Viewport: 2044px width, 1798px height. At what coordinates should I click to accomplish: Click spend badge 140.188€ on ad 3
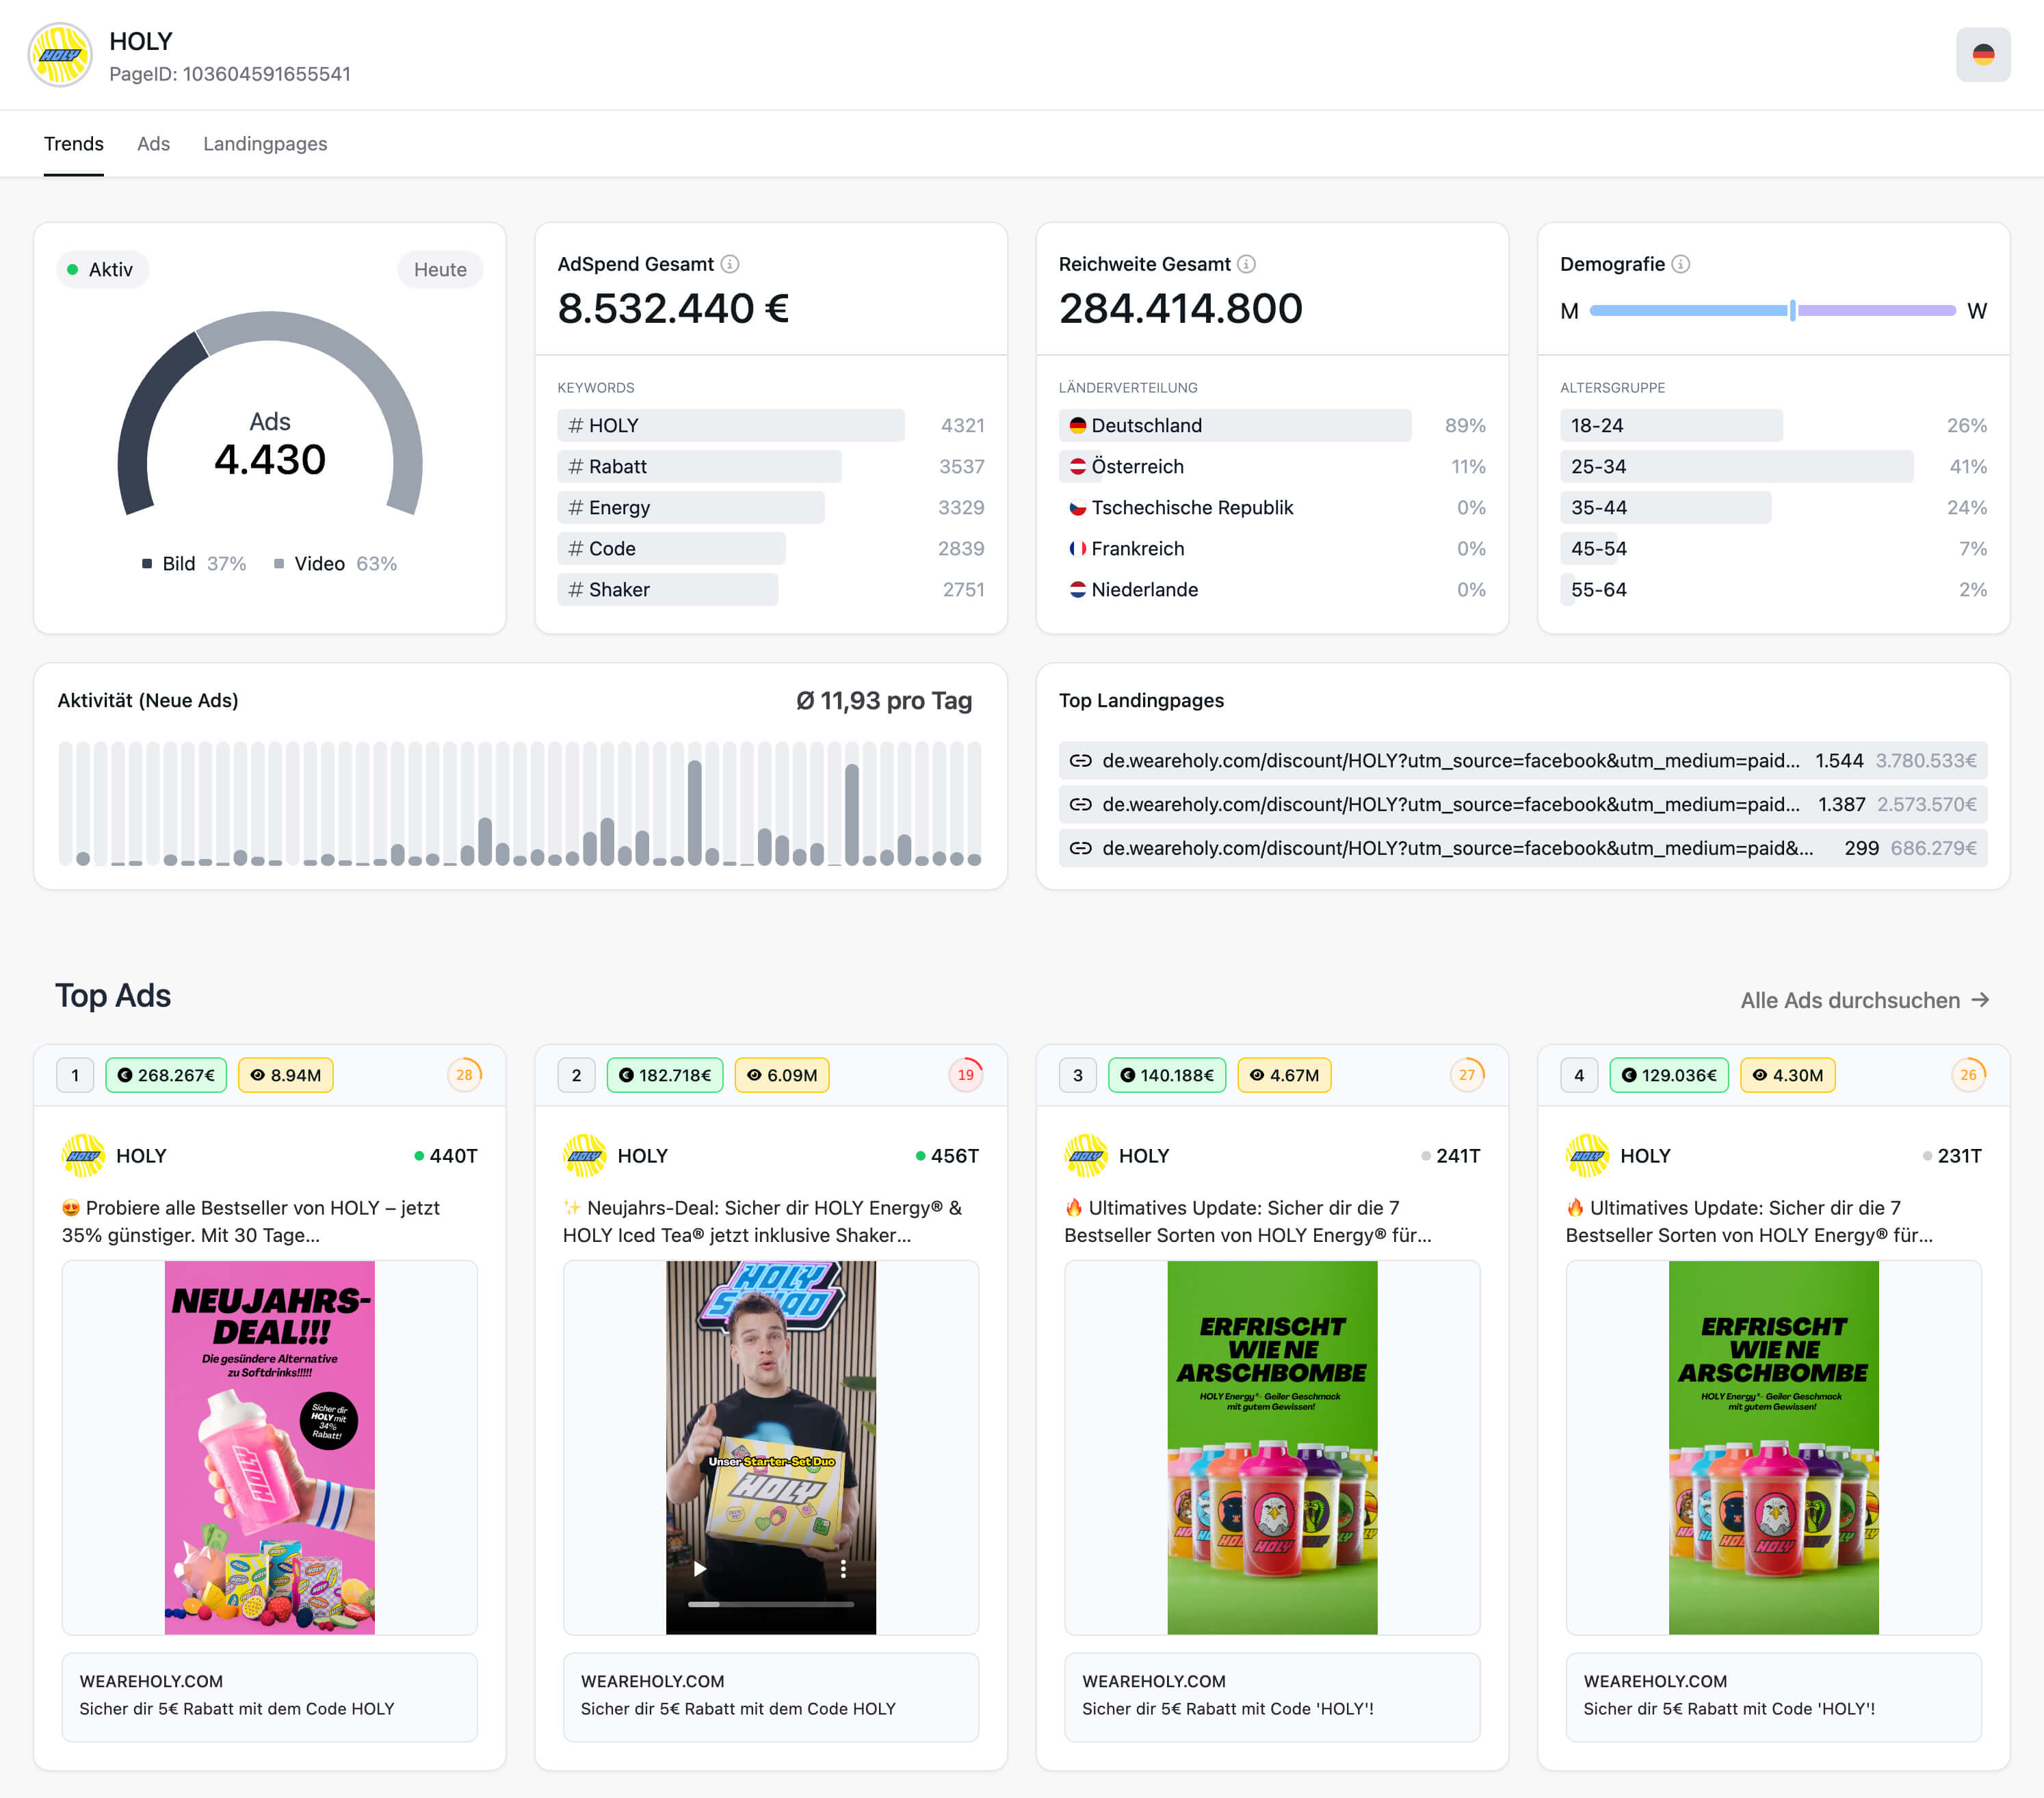click(1167, 1075)
